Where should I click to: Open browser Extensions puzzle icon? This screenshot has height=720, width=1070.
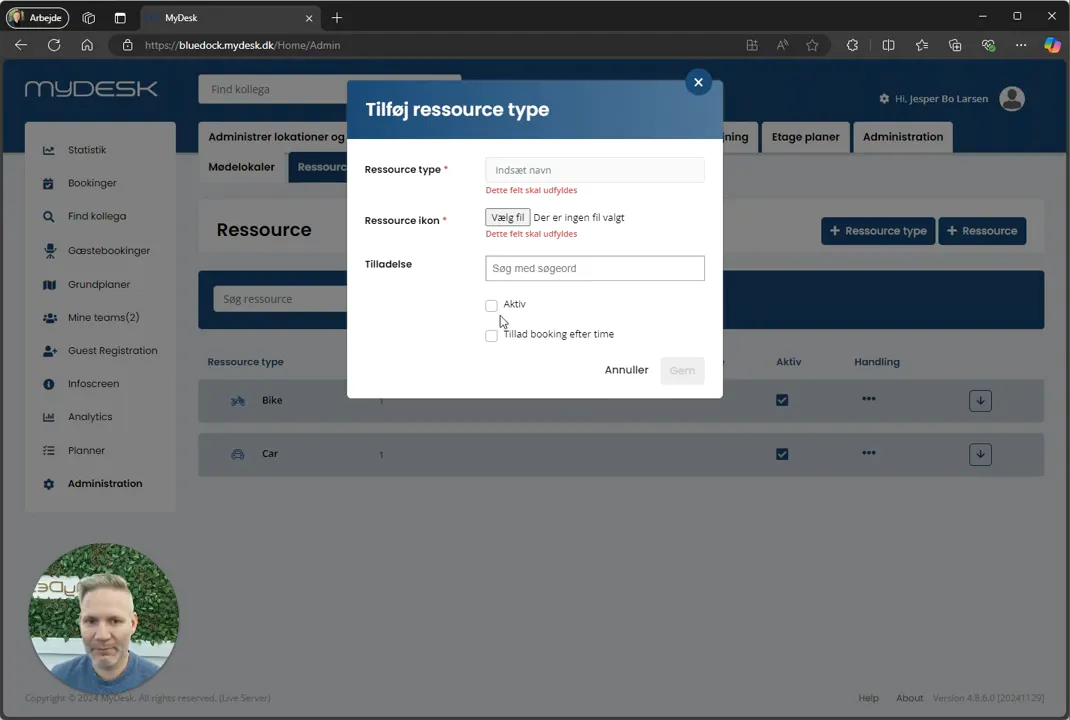(x=852, y=45)
